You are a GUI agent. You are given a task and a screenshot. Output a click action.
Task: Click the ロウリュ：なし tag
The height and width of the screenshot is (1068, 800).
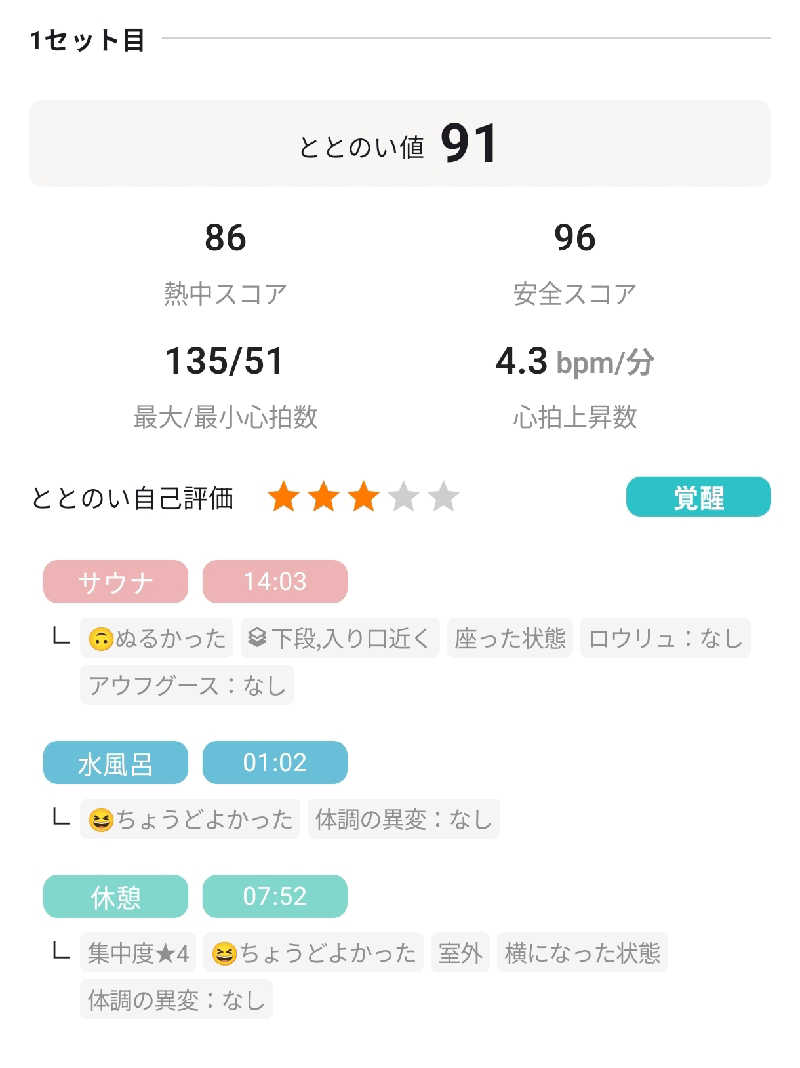click(665, 638)
